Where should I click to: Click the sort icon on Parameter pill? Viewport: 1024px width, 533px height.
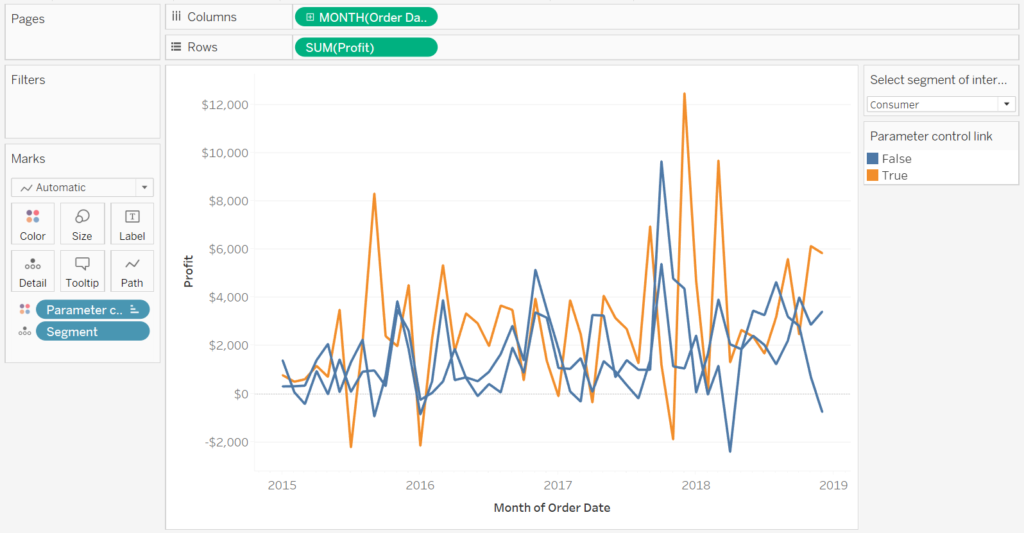[135, 310]
